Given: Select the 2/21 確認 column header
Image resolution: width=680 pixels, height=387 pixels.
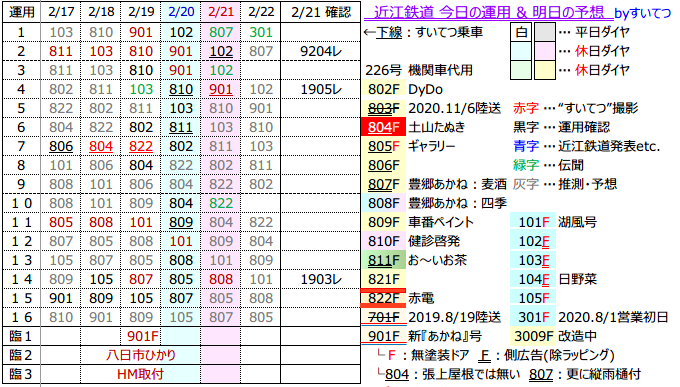Looking at the screenshot, I should tap(321, 12).
